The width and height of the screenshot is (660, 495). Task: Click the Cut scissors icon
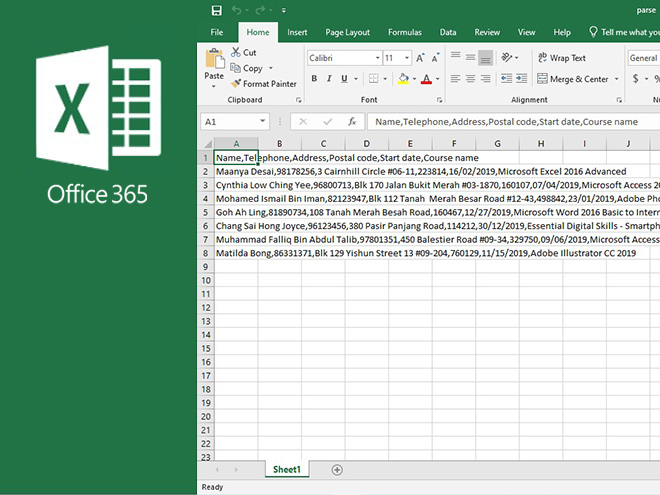click(236, 53)
